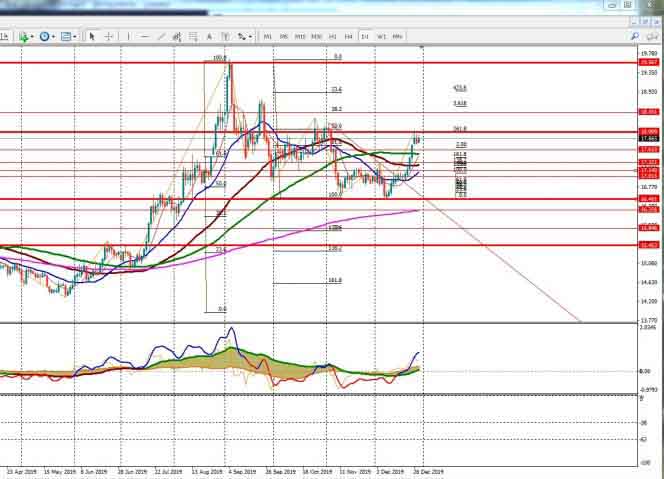Select the Fibonacci Retracement tool
The image size is (664, 479).
(x=193, y=37)
